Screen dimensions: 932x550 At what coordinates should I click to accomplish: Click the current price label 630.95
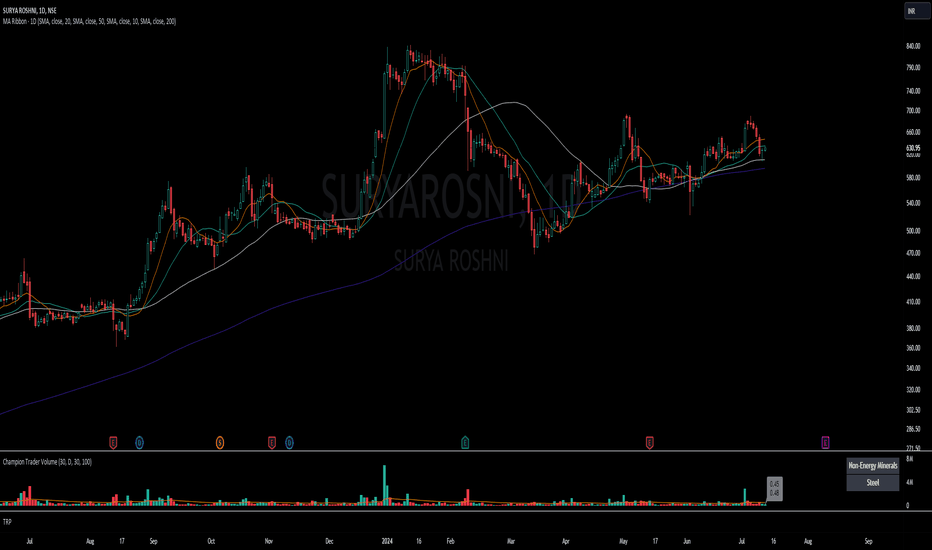914,148
